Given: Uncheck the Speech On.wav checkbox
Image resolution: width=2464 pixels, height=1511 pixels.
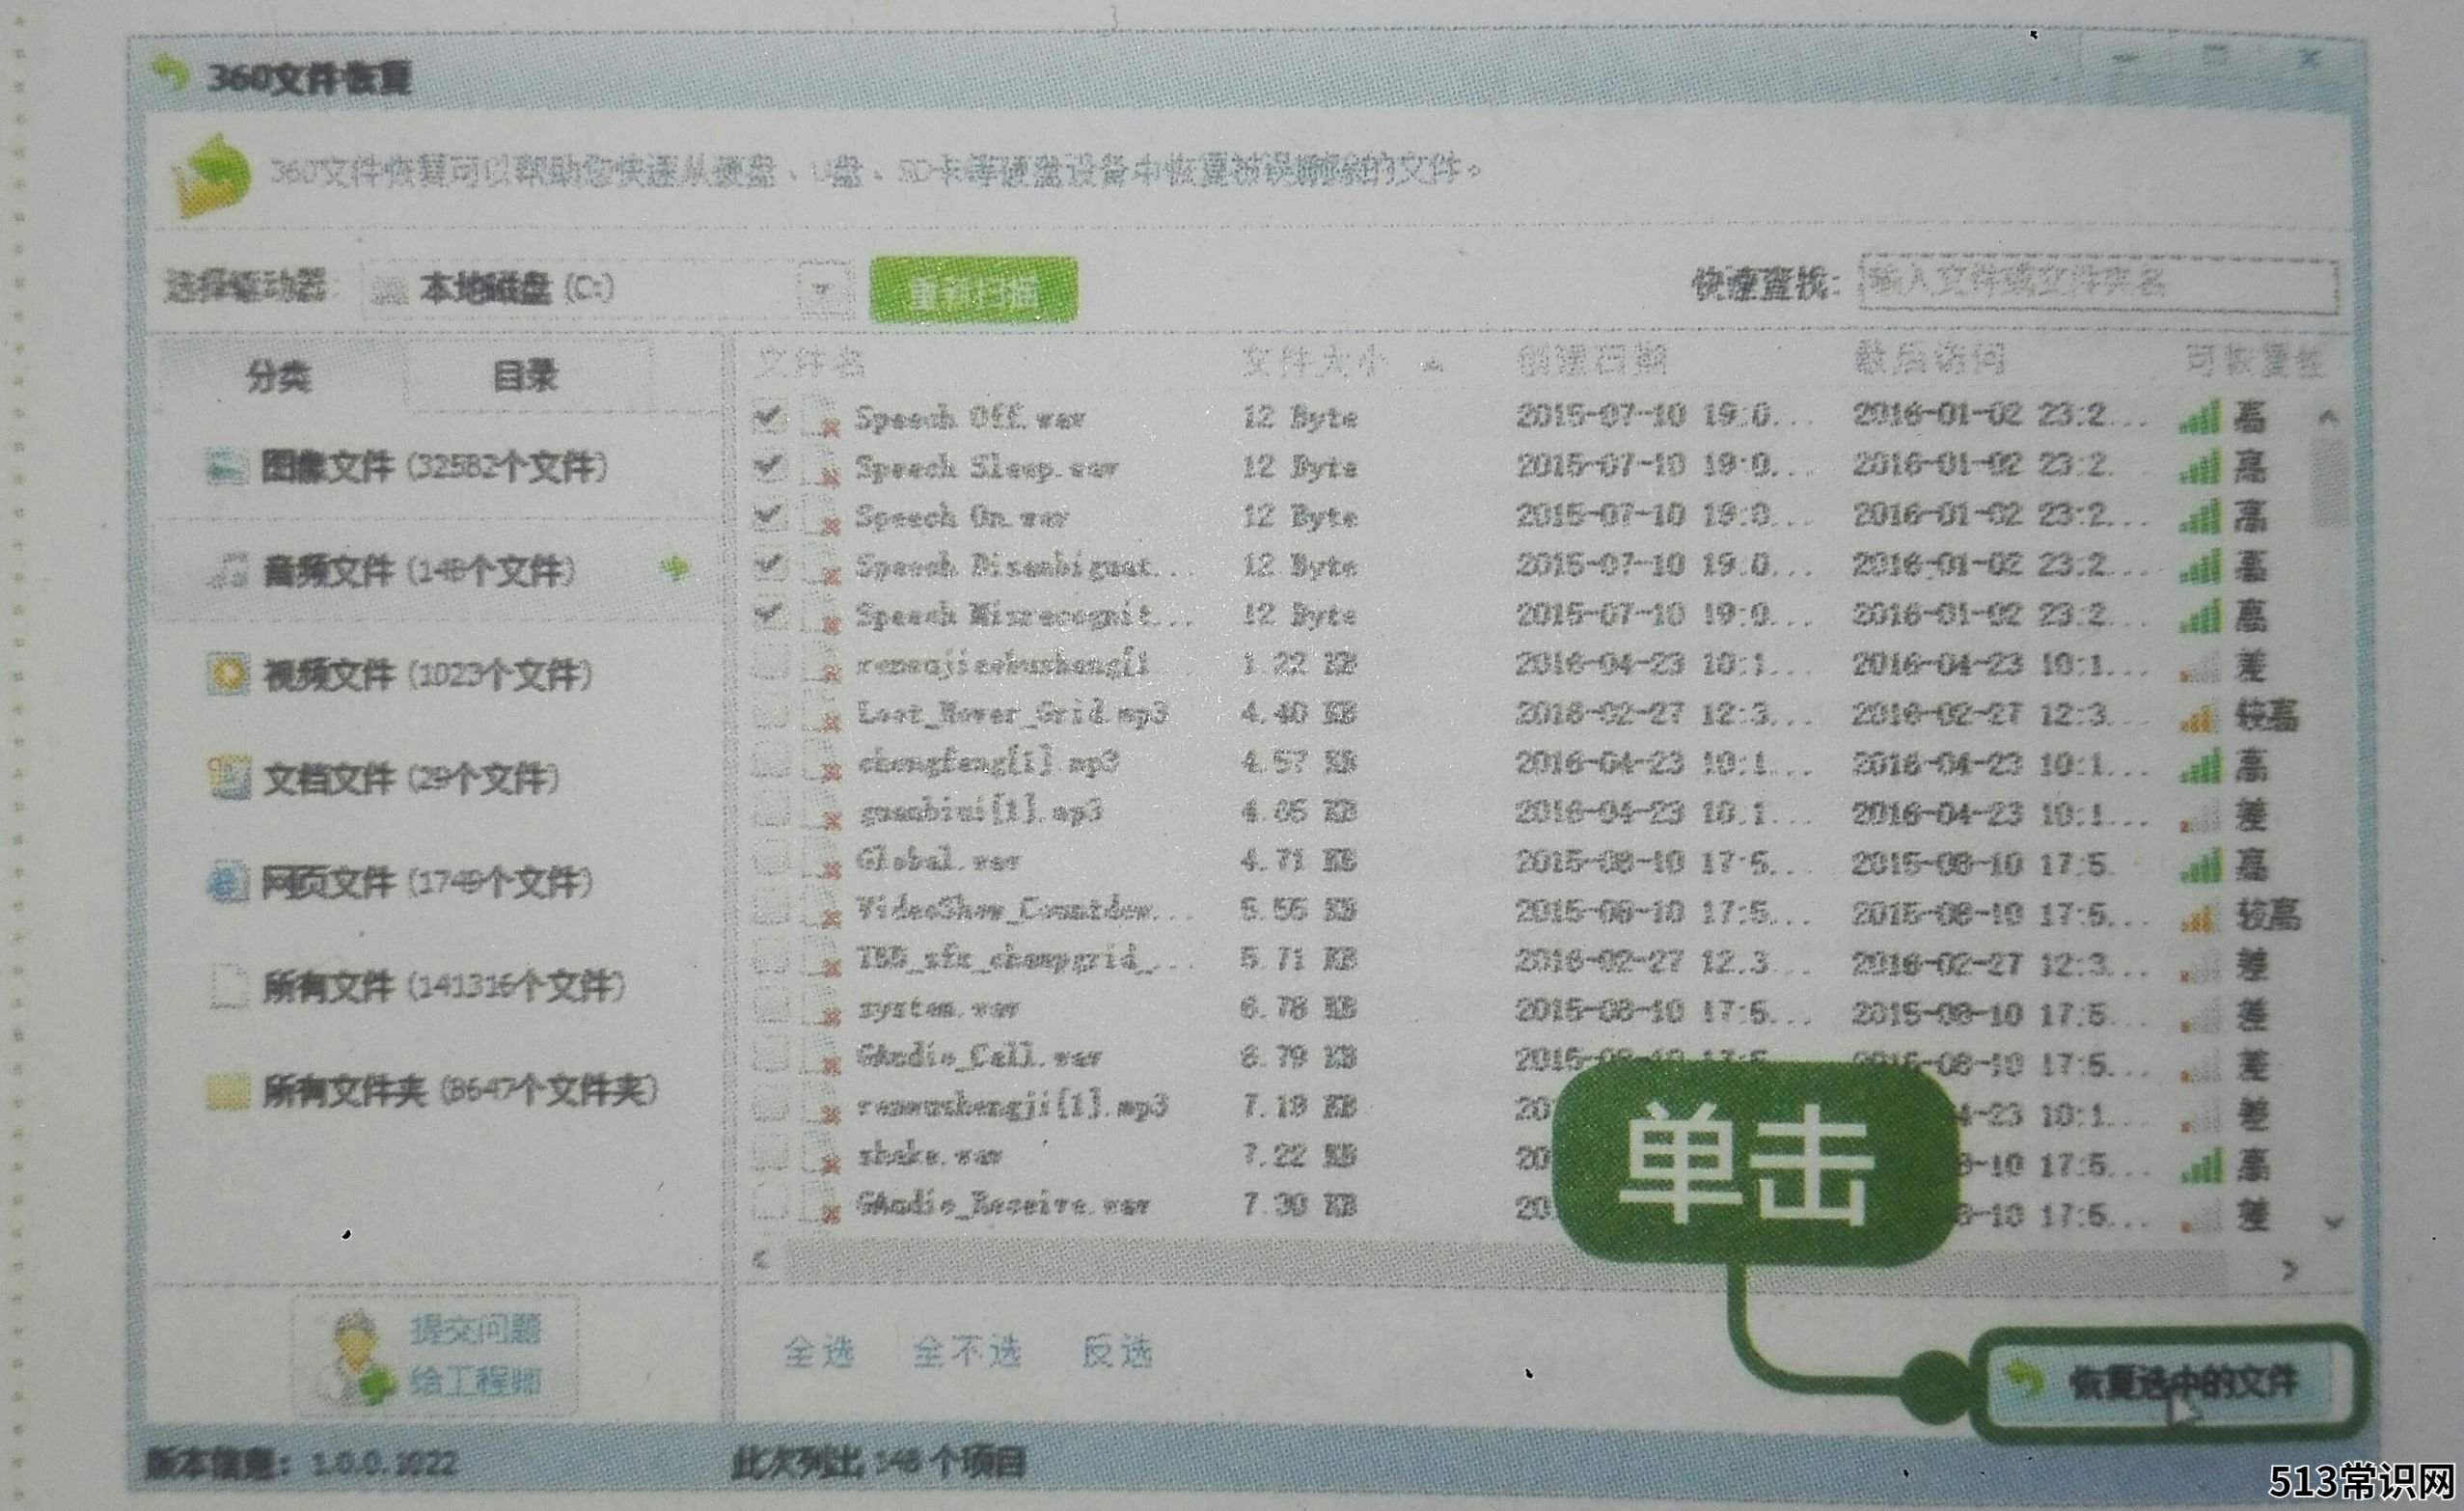Looking at the screenshot, I should (x=769, y=515).
